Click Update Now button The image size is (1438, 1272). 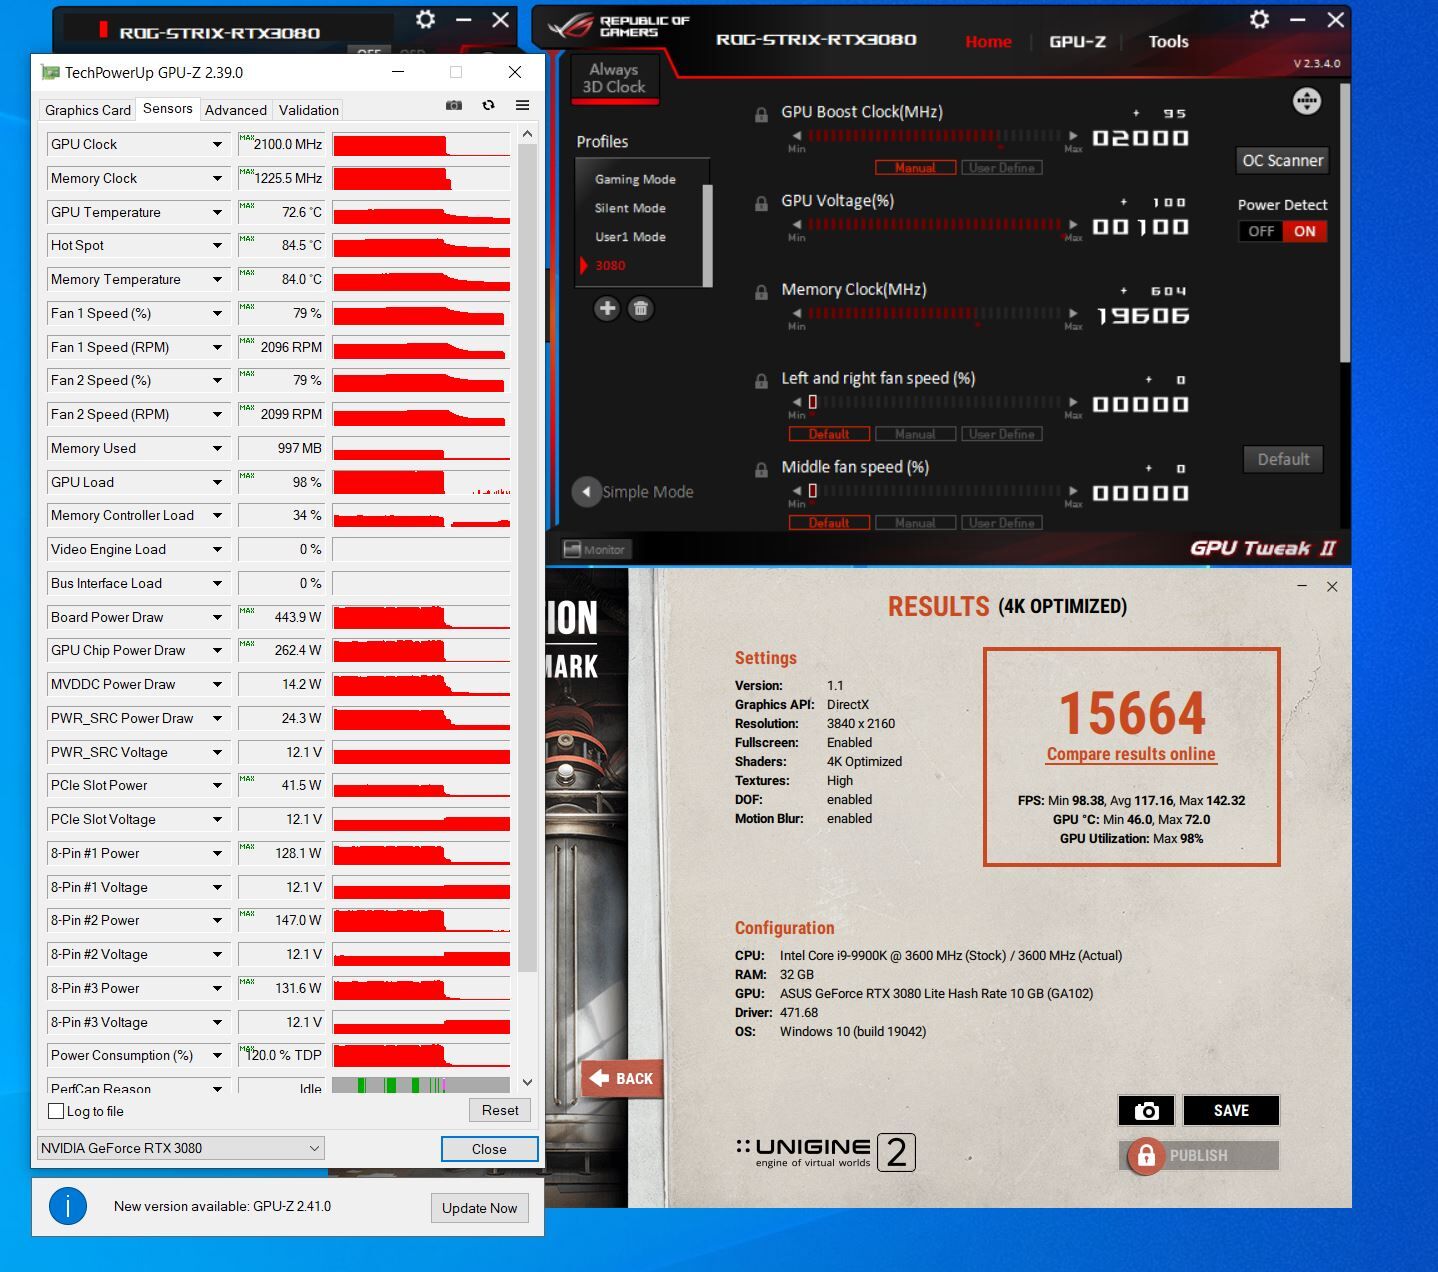(x=479, y=1208)
